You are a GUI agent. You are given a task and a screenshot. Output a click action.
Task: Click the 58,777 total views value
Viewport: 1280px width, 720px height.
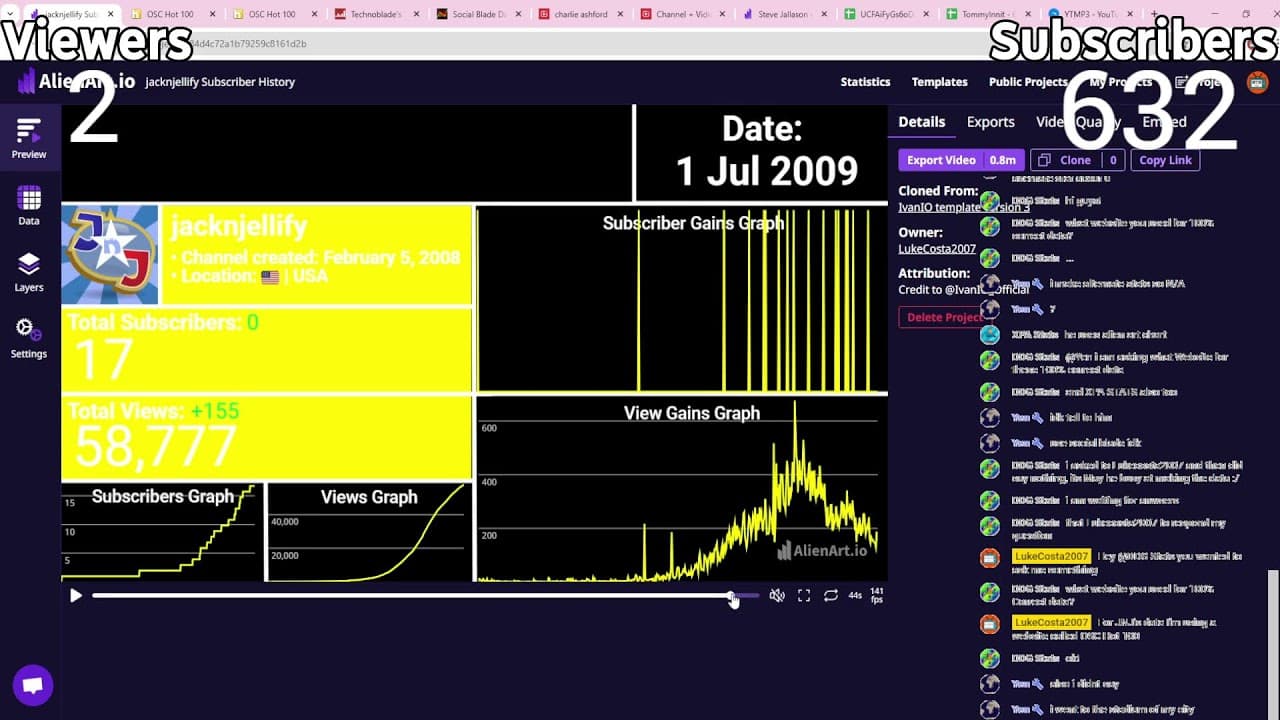155,446
